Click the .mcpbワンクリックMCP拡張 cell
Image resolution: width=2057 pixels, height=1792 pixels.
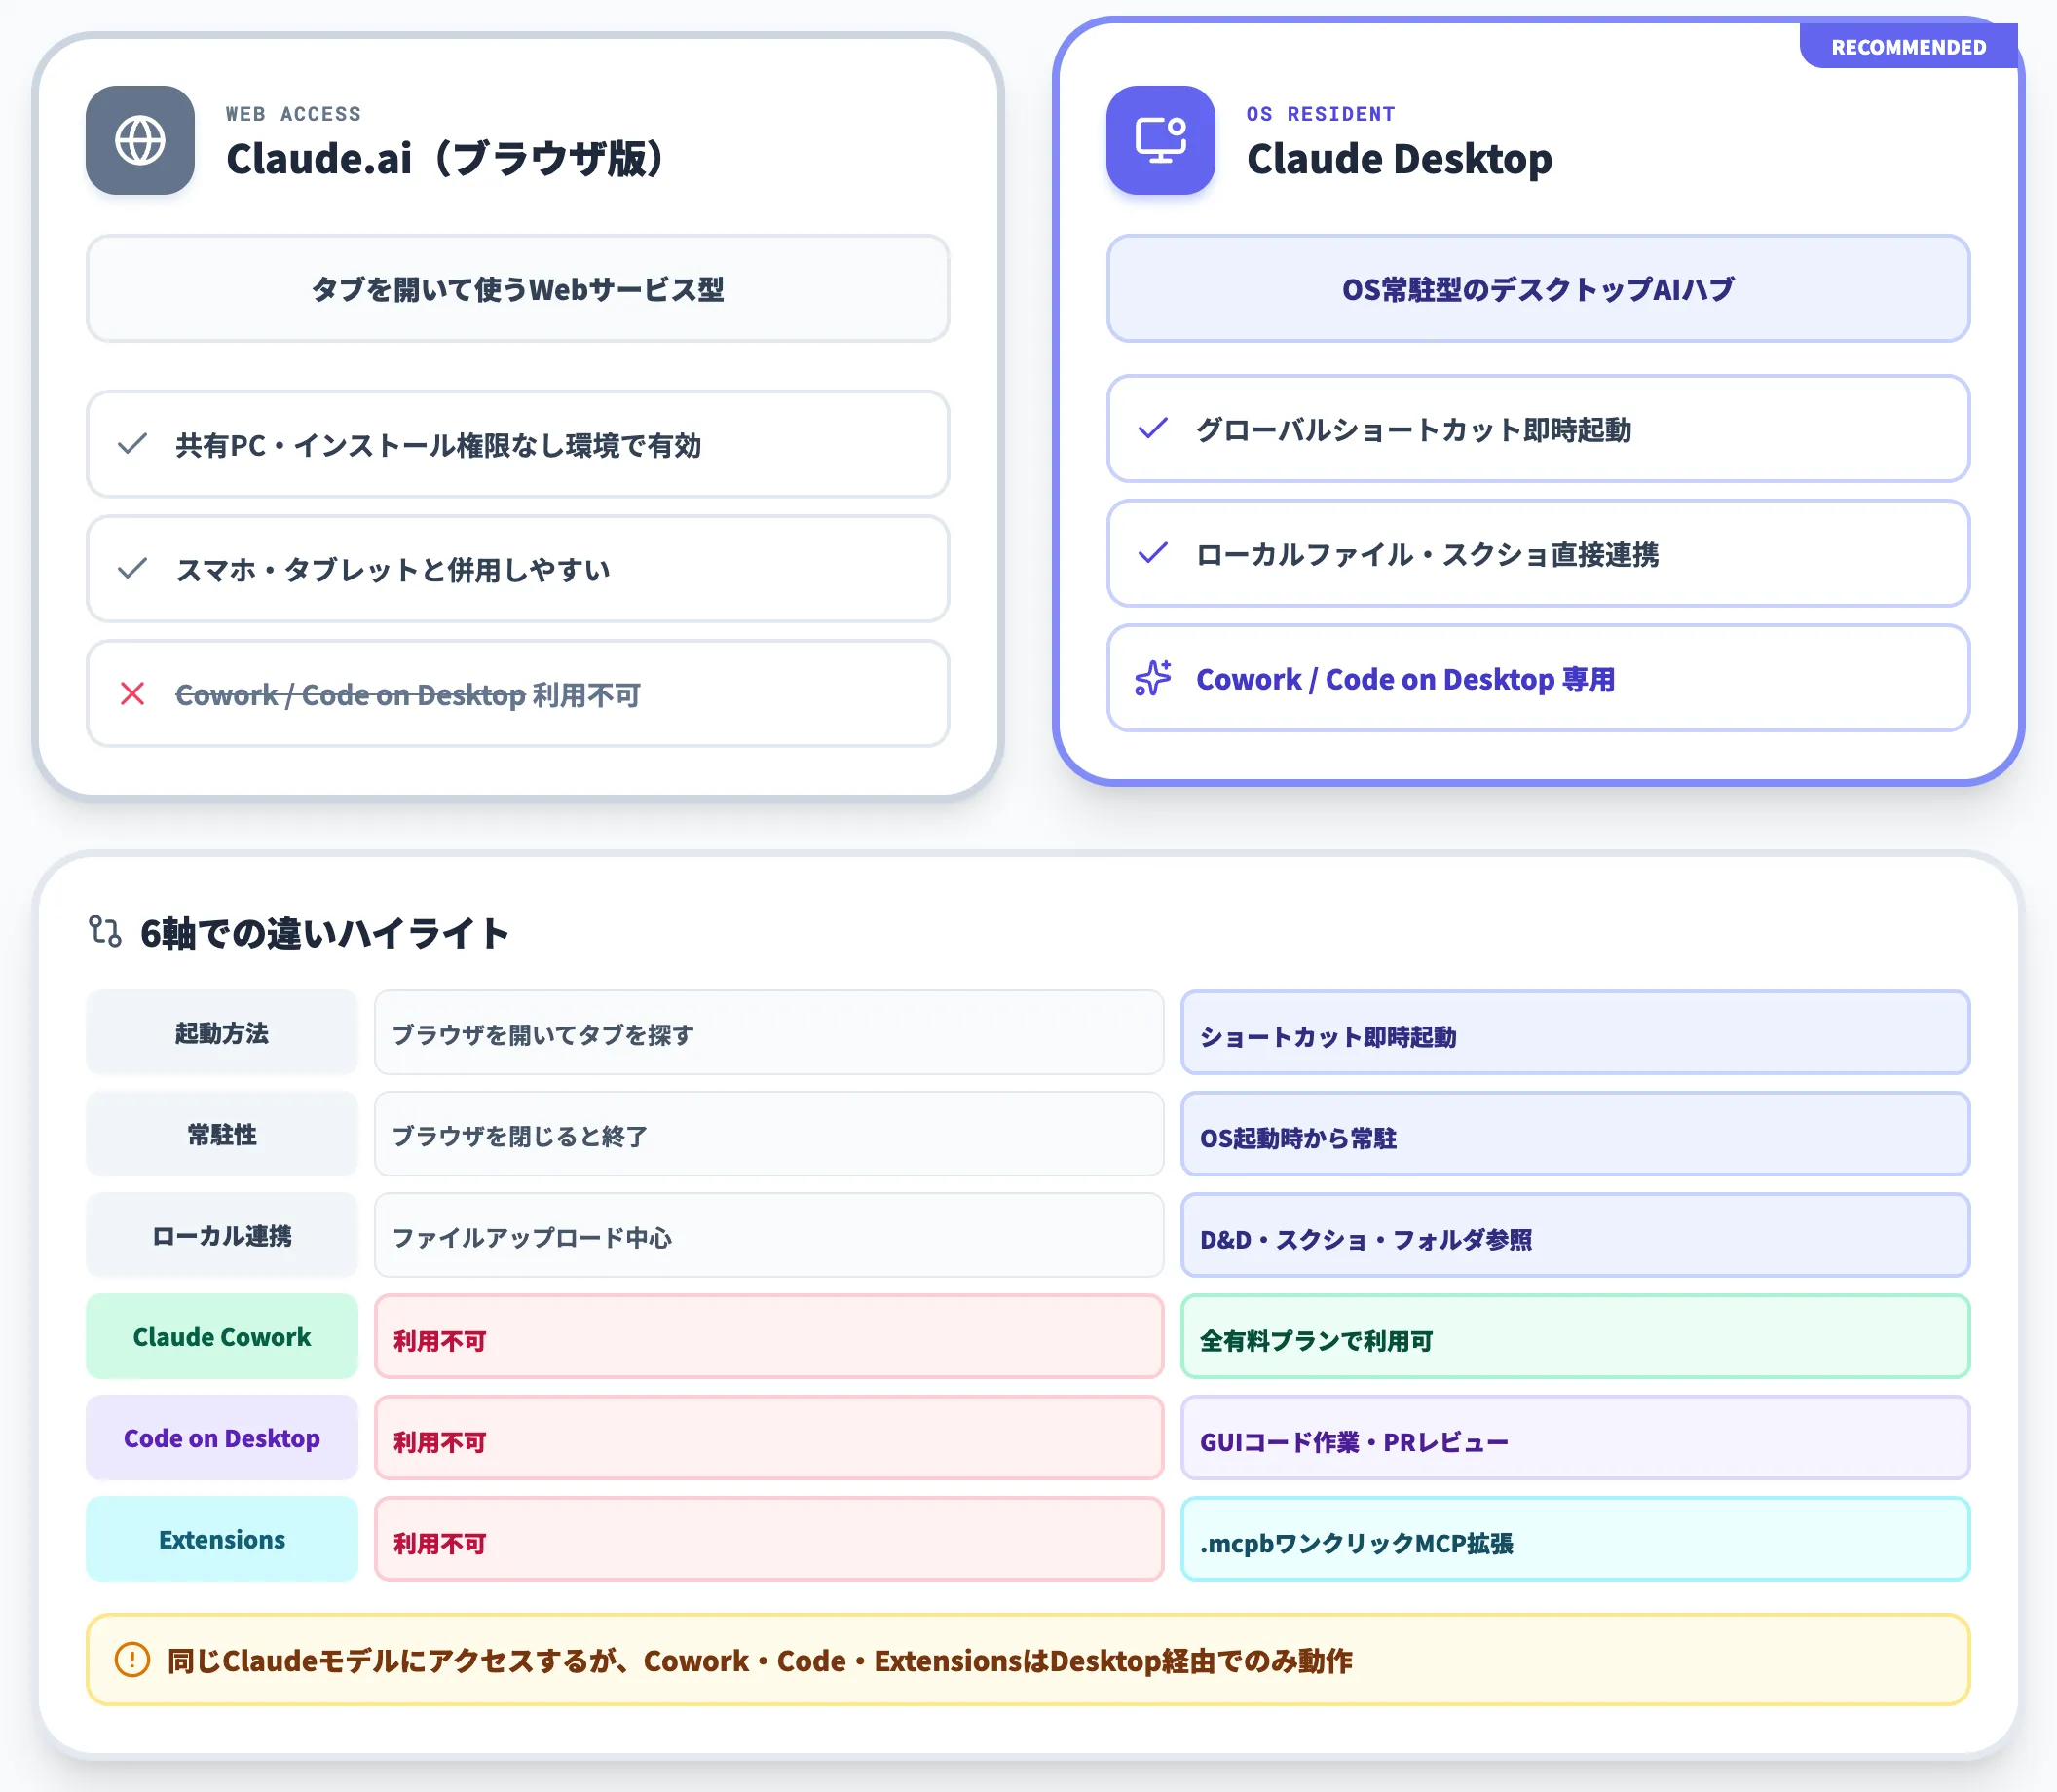click(1575, 1539)
